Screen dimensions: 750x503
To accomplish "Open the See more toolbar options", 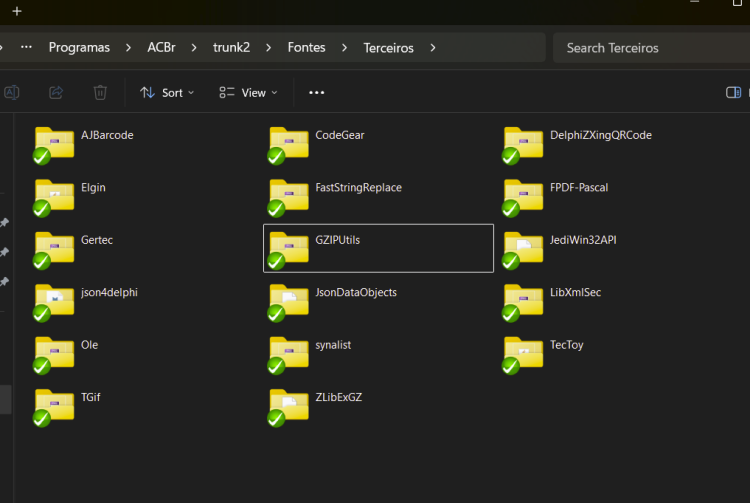I will [x=317, y=93].
